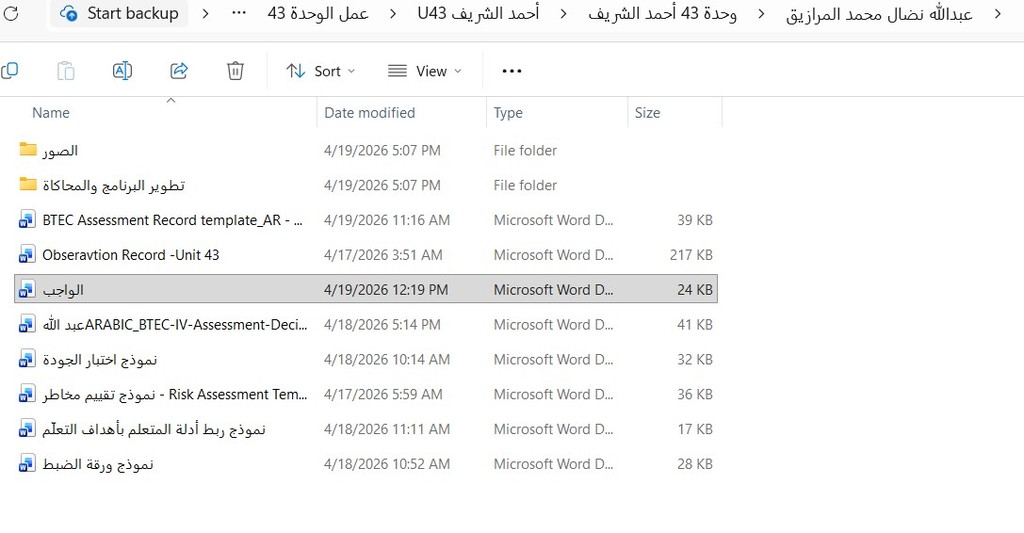The image size is (1024, 533).
Task: Click the Start backup button
Action: [x=119, y=13]
